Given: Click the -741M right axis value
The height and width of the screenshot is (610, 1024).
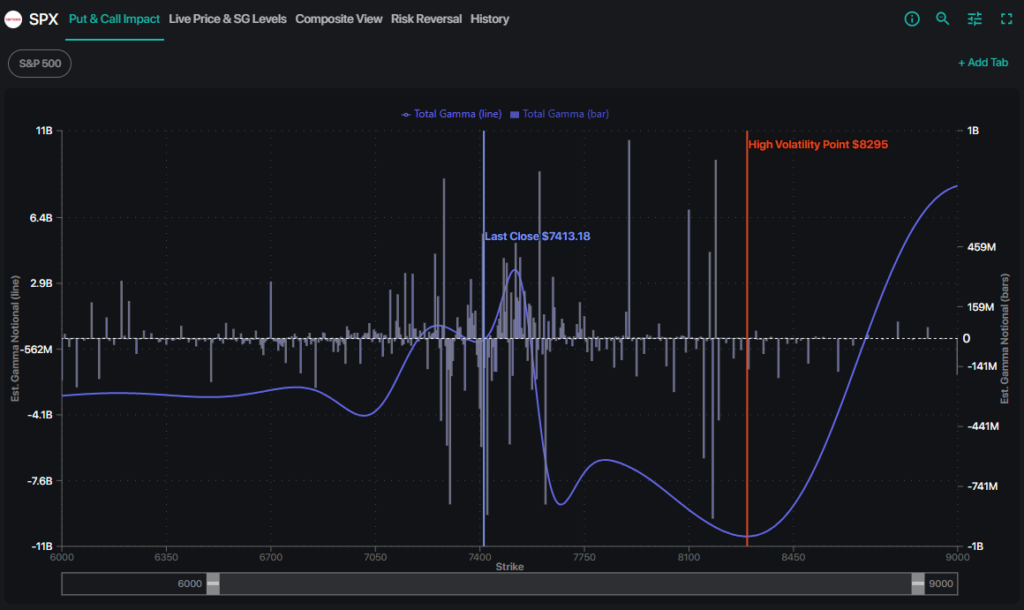Looking at the screenshot, I should pyautogui.click(x=982, y=486).
